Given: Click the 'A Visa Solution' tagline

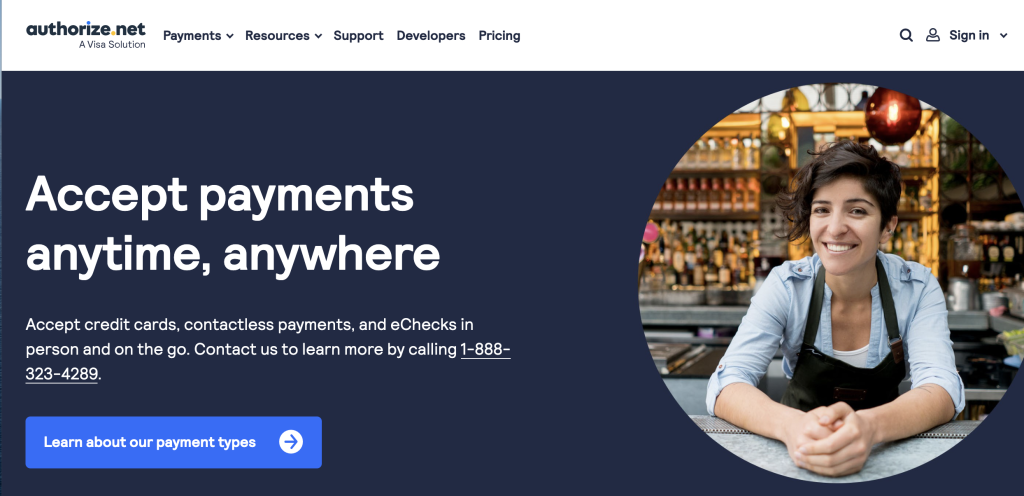Looking at the screenshot, I should [112, 45].
